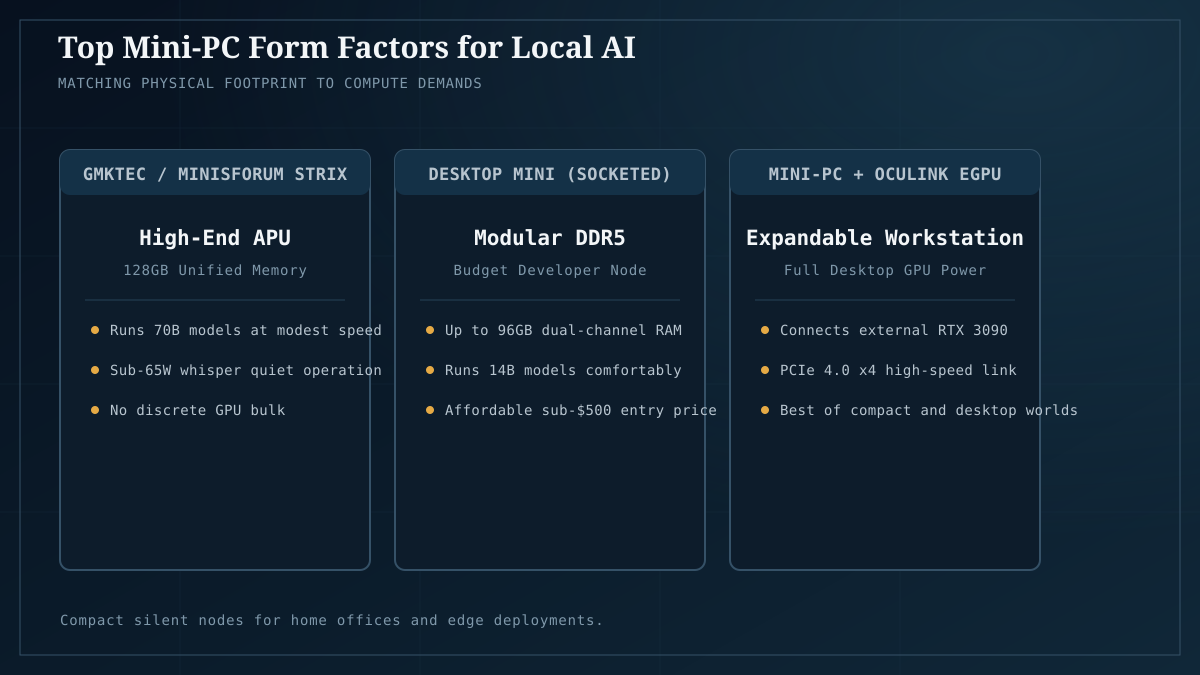Select the line "No discrete GPU bulk"
Viewport: 1200px width, 675px height.
198,410
